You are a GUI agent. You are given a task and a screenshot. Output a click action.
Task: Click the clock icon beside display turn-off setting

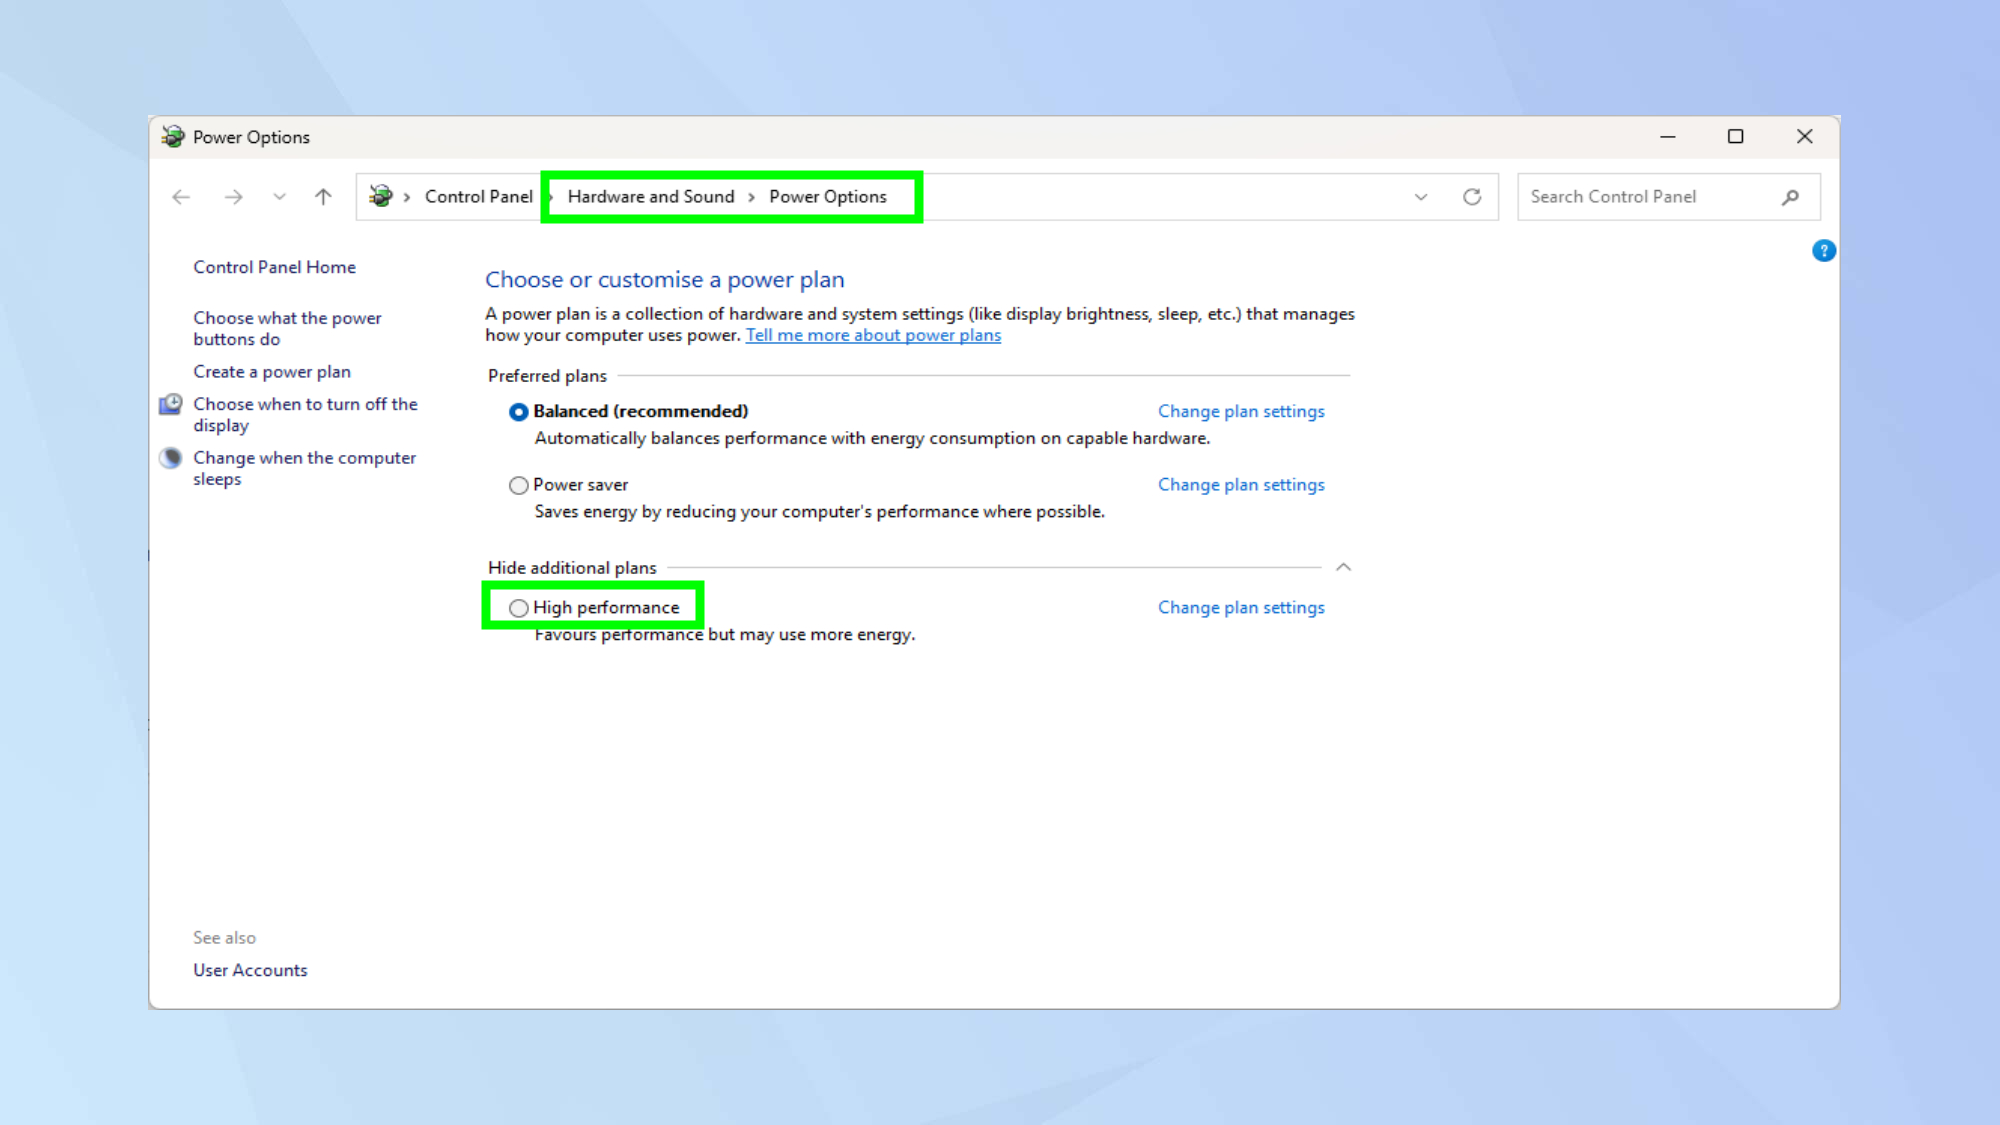coord(170,404)
